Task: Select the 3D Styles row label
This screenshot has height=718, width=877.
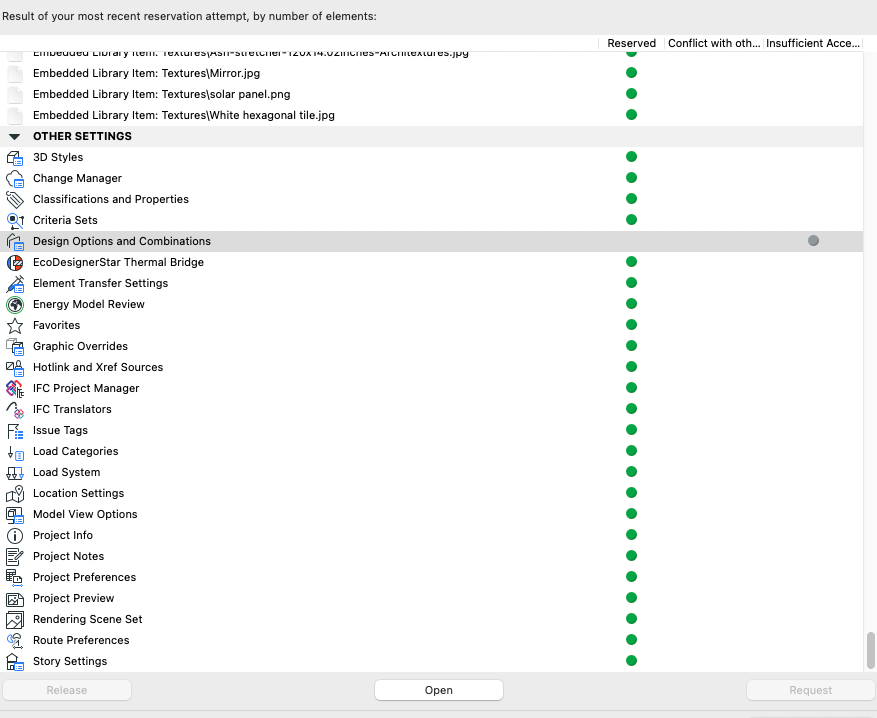Action: click(58, 158)
